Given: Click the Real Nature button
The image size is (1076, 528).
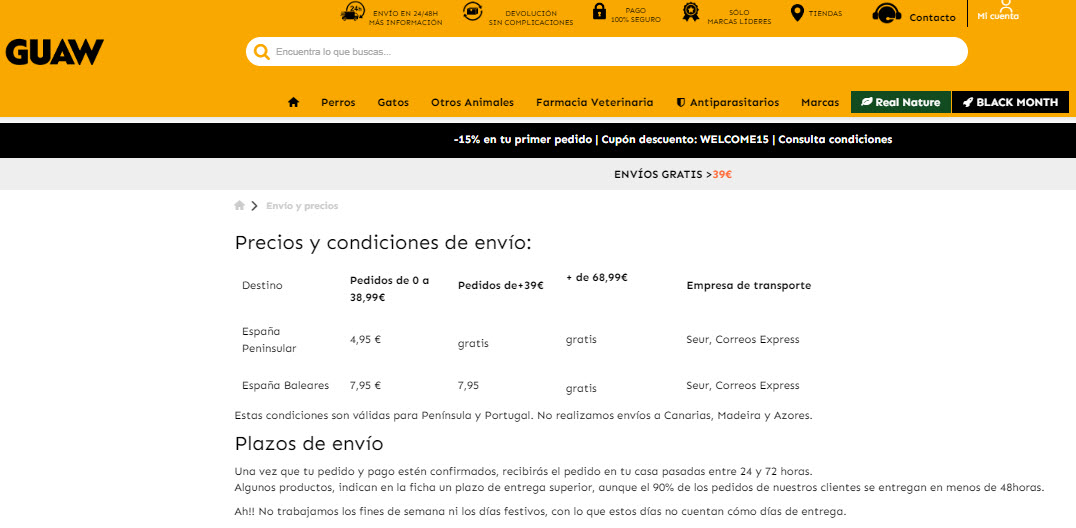Looking at the screenshot, I should [x=900, y=102].
